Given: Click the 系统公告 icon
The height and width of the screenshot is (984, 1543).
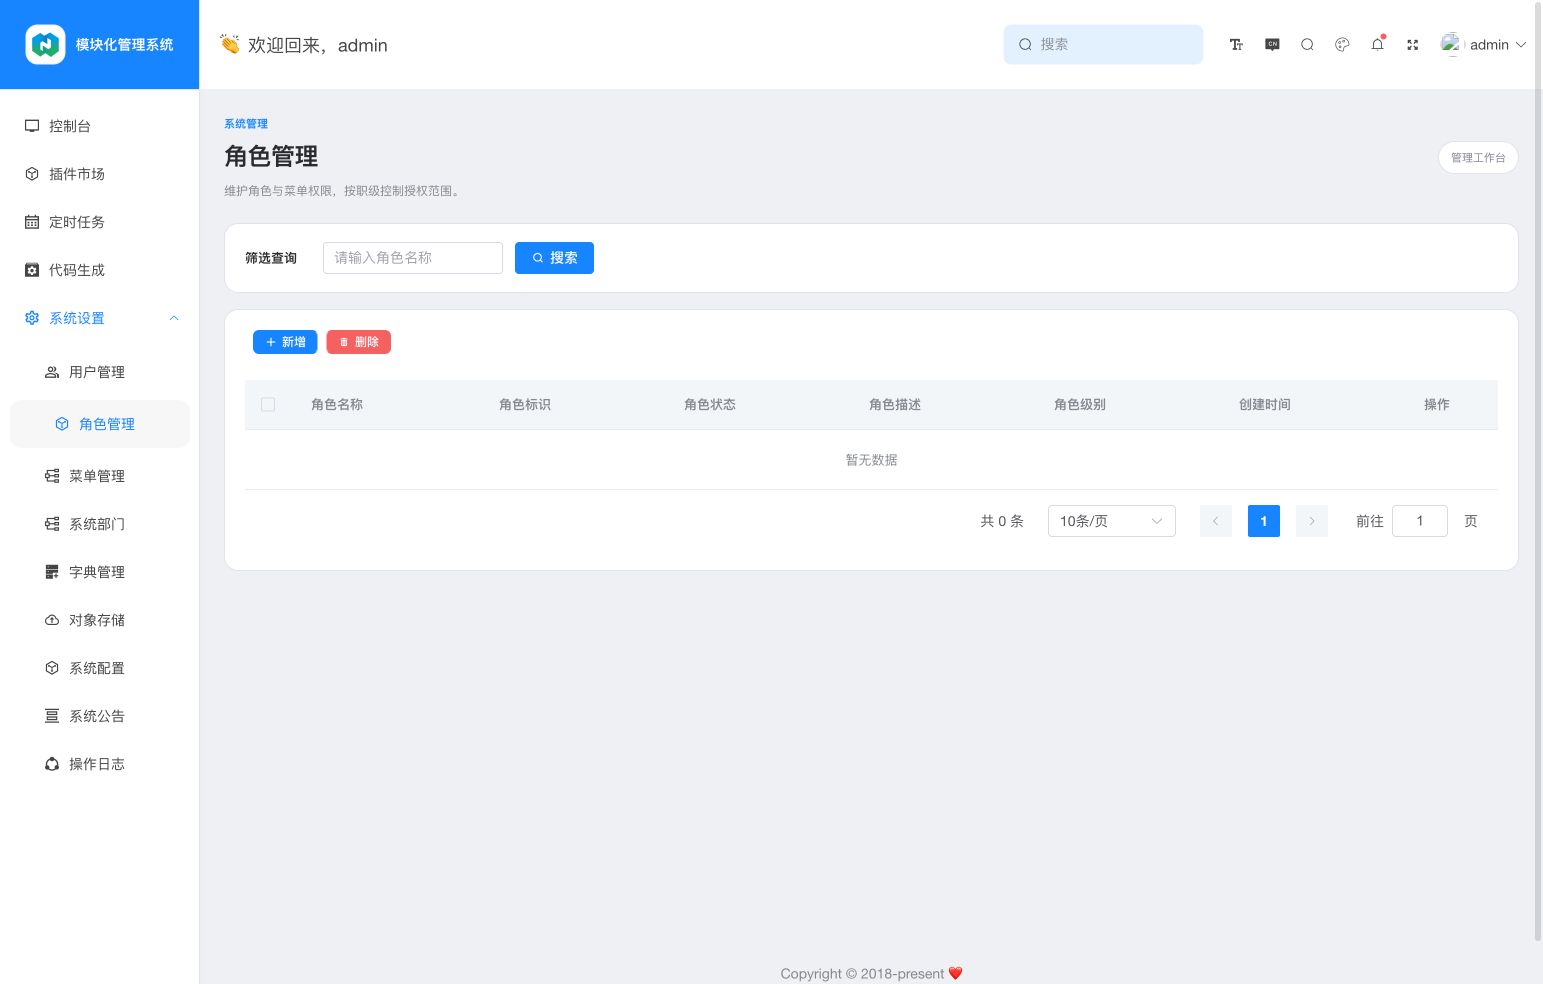Looking at the screenshot, I should 52,716.
